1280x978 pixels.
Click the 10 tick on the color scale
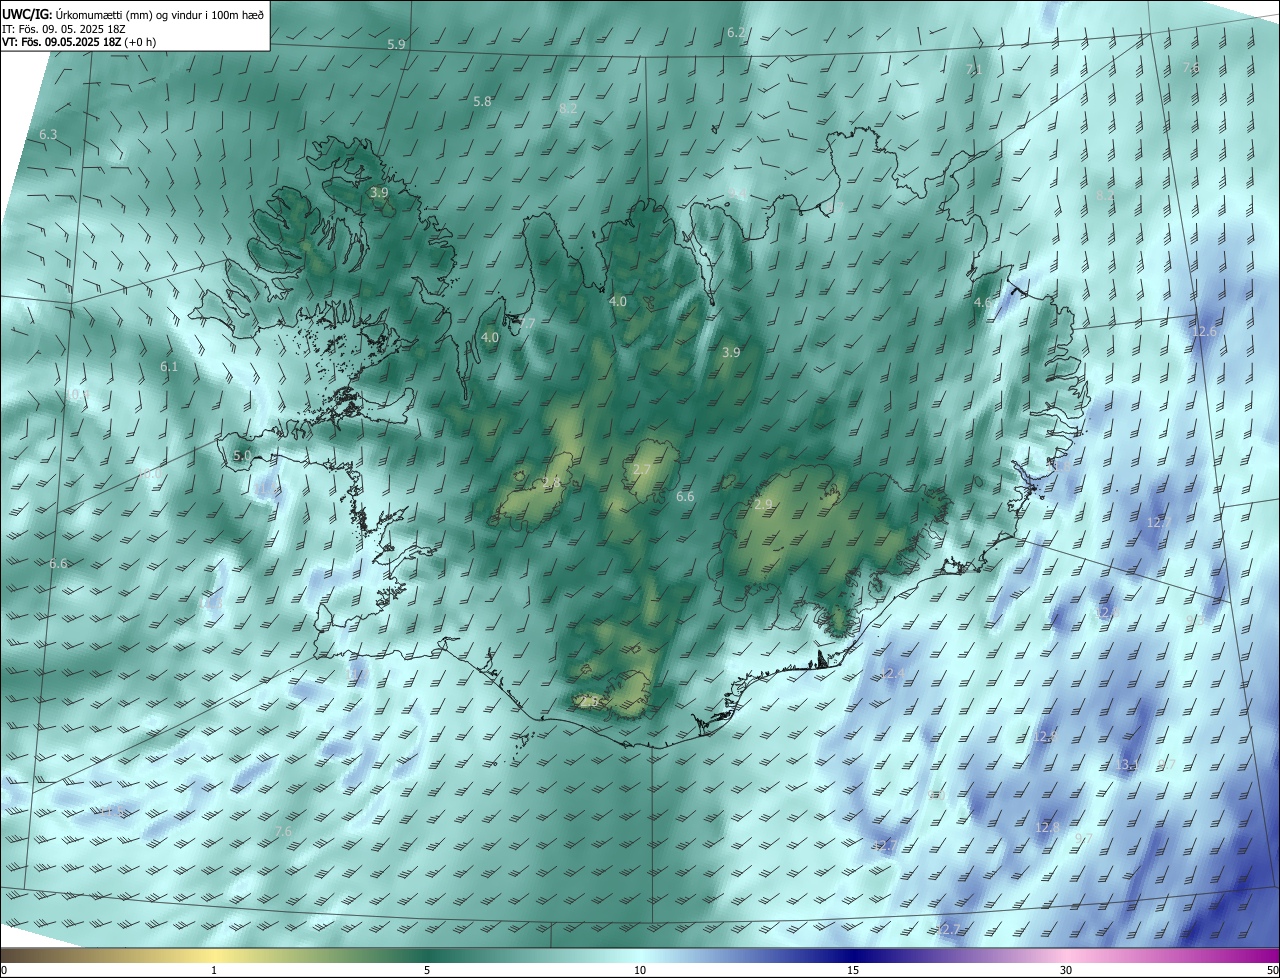click(x=640, y=970)
